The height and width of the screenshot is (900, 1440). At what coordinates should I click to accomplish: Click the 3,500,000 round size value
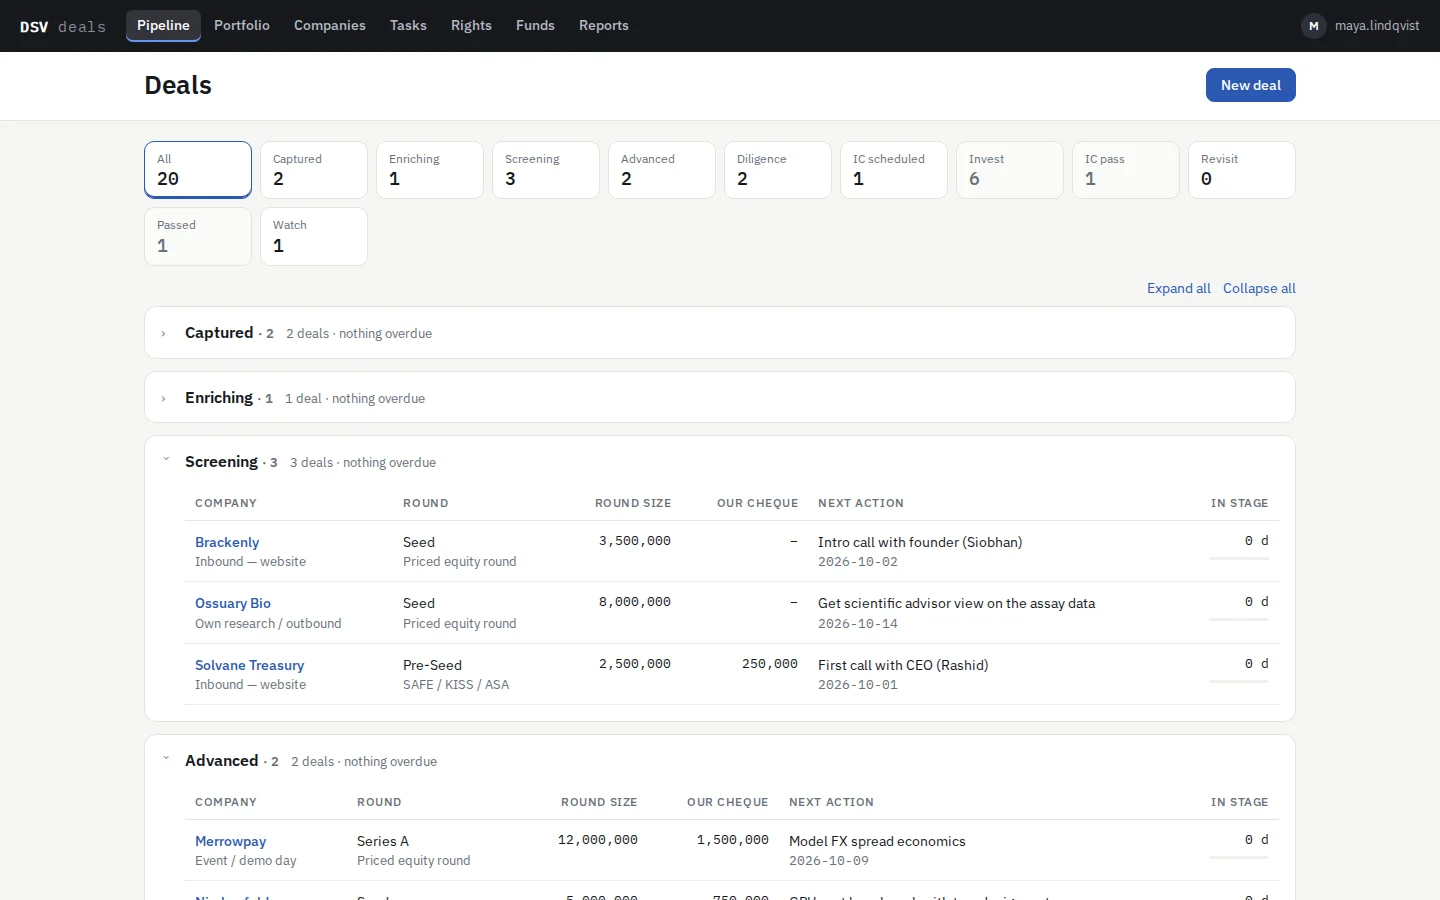click(x=635, y=541)
